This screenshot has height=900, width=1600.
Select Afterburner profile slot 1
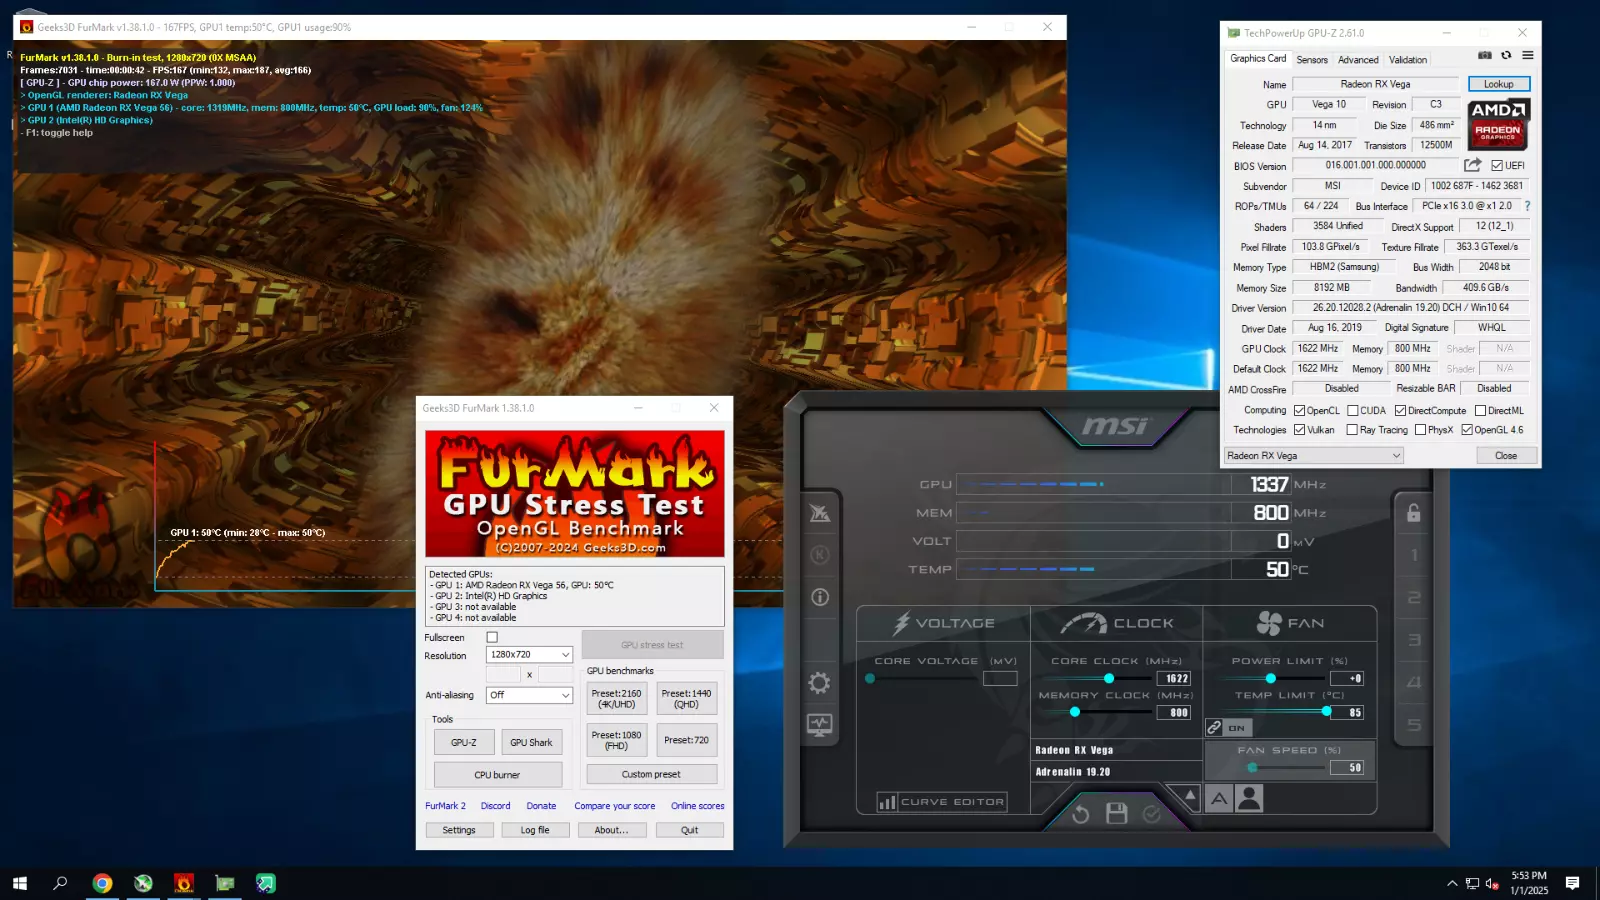(x=1414, y=555)
